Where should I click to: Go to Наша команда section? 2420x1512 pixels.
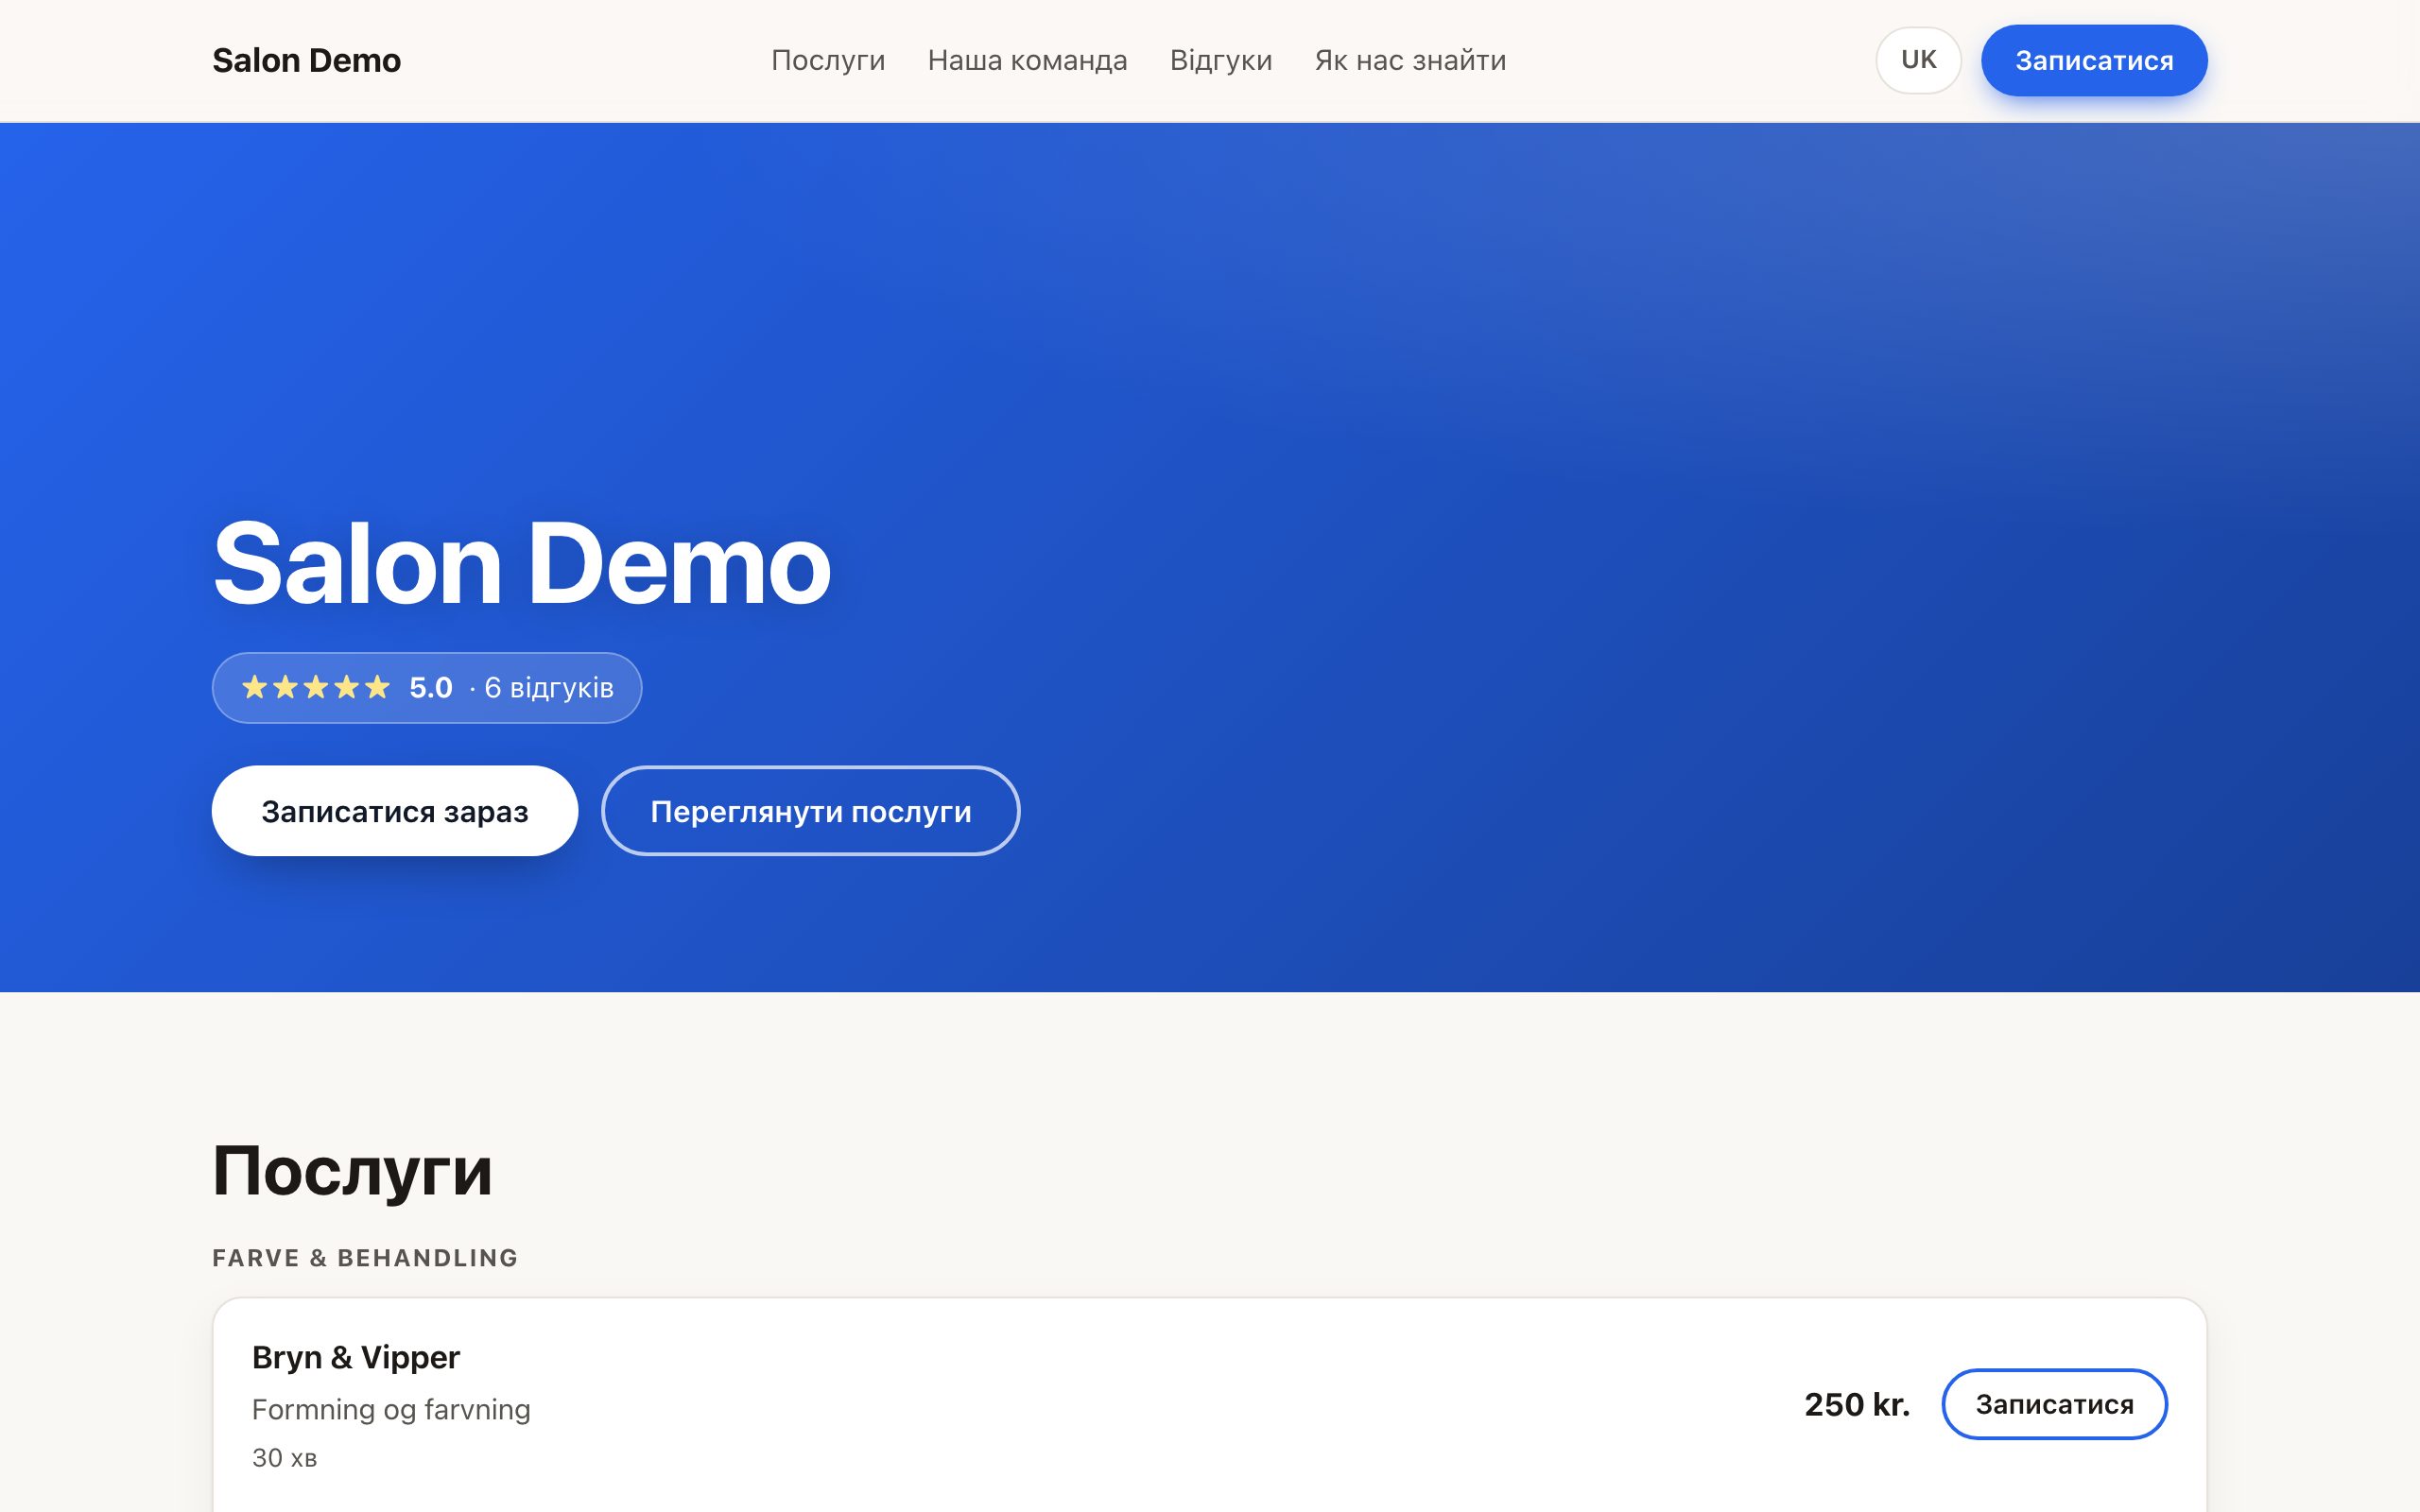pos(1027,60)
